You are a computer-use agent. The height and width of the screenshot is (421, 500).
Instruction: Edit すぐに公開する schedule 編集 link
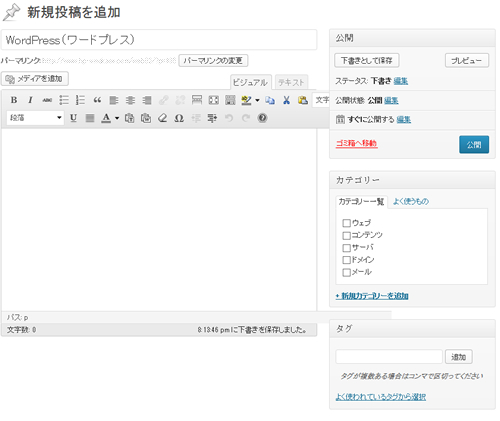pos(404,119)
